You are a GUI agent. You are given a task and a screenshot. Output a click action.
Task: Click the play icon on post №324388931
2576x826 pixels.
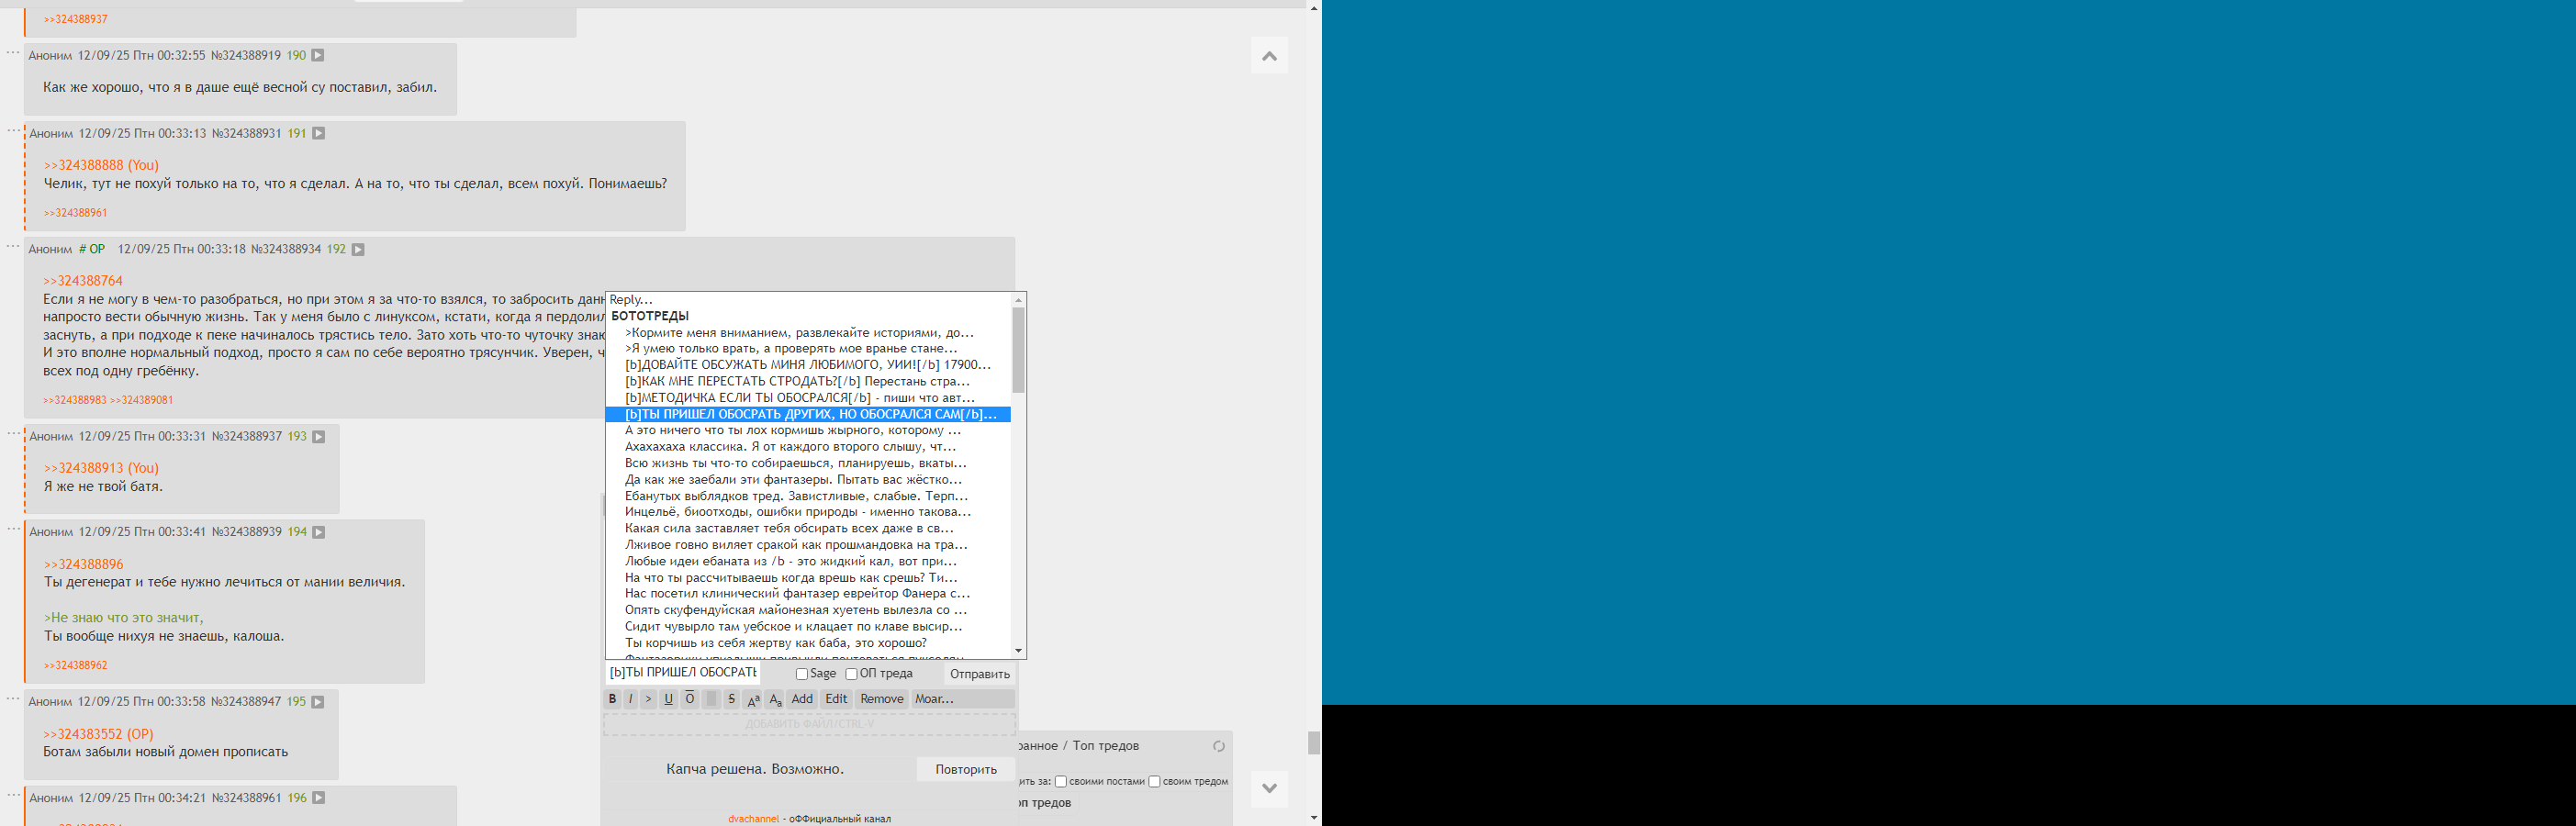pyautogui.click(x=319, y=134)
